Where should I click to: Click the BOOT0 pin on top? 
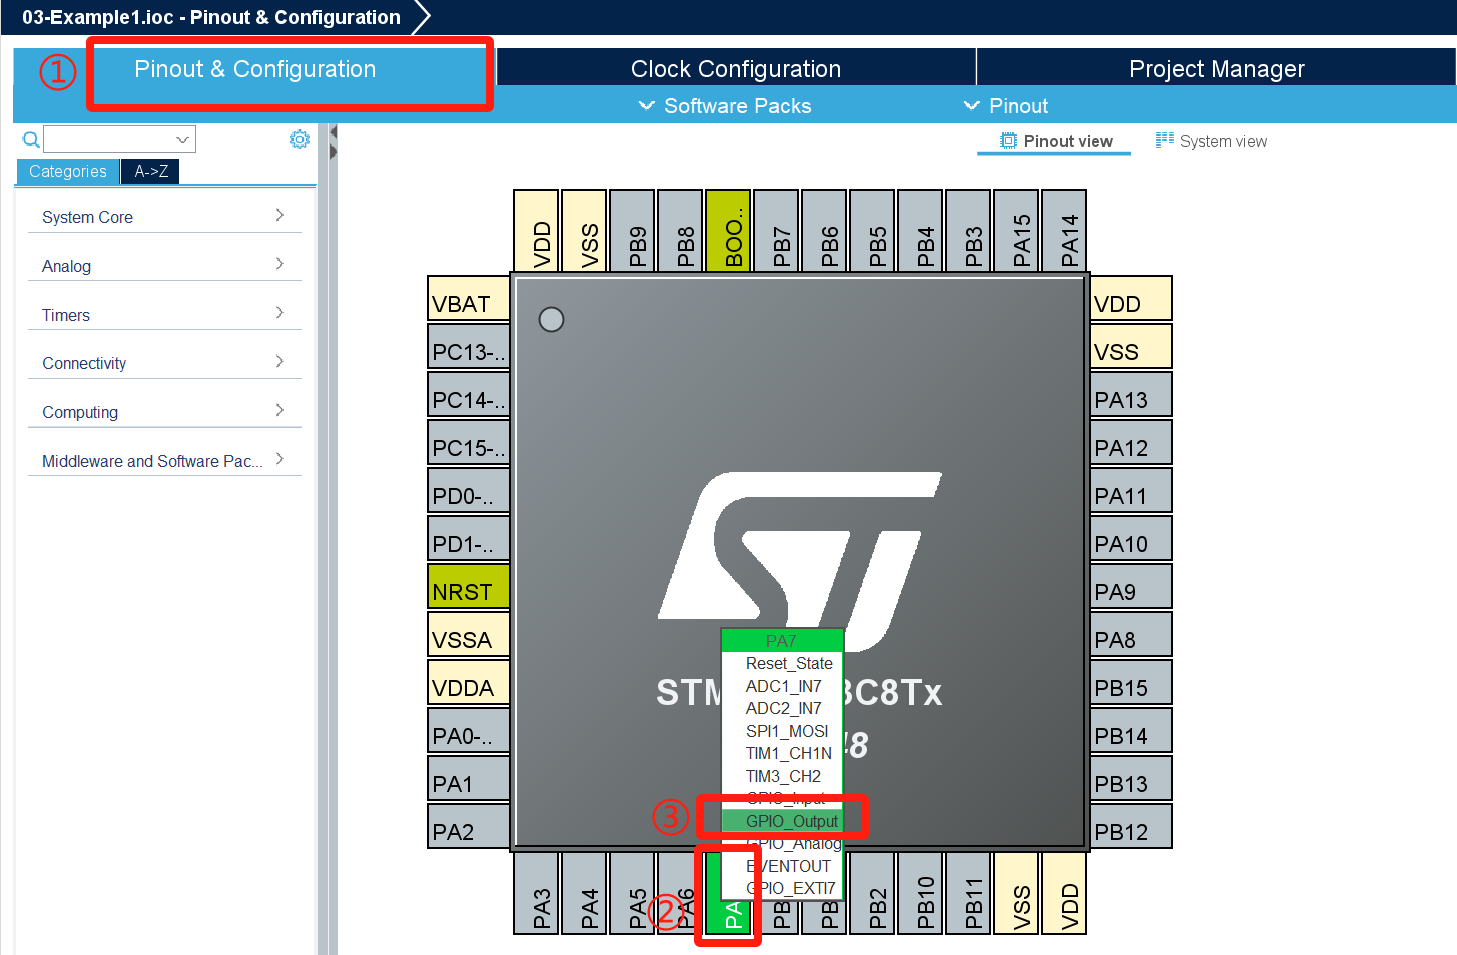728,231
